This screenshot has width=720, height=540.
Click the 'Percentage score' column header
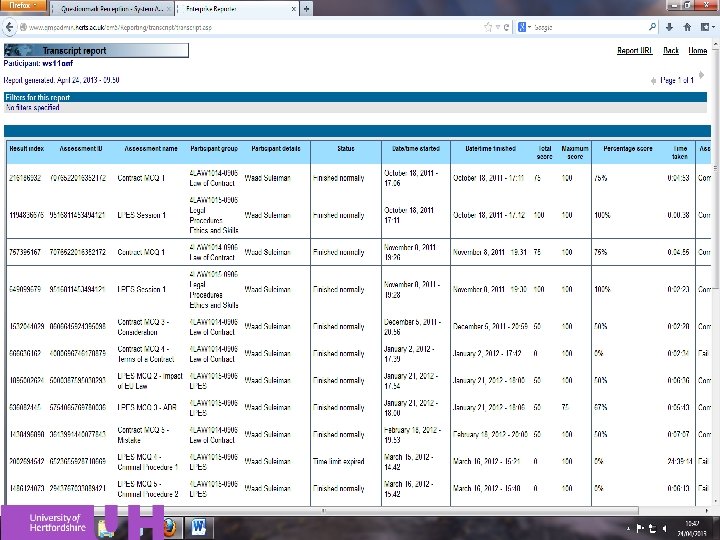(x=627, y=149)
